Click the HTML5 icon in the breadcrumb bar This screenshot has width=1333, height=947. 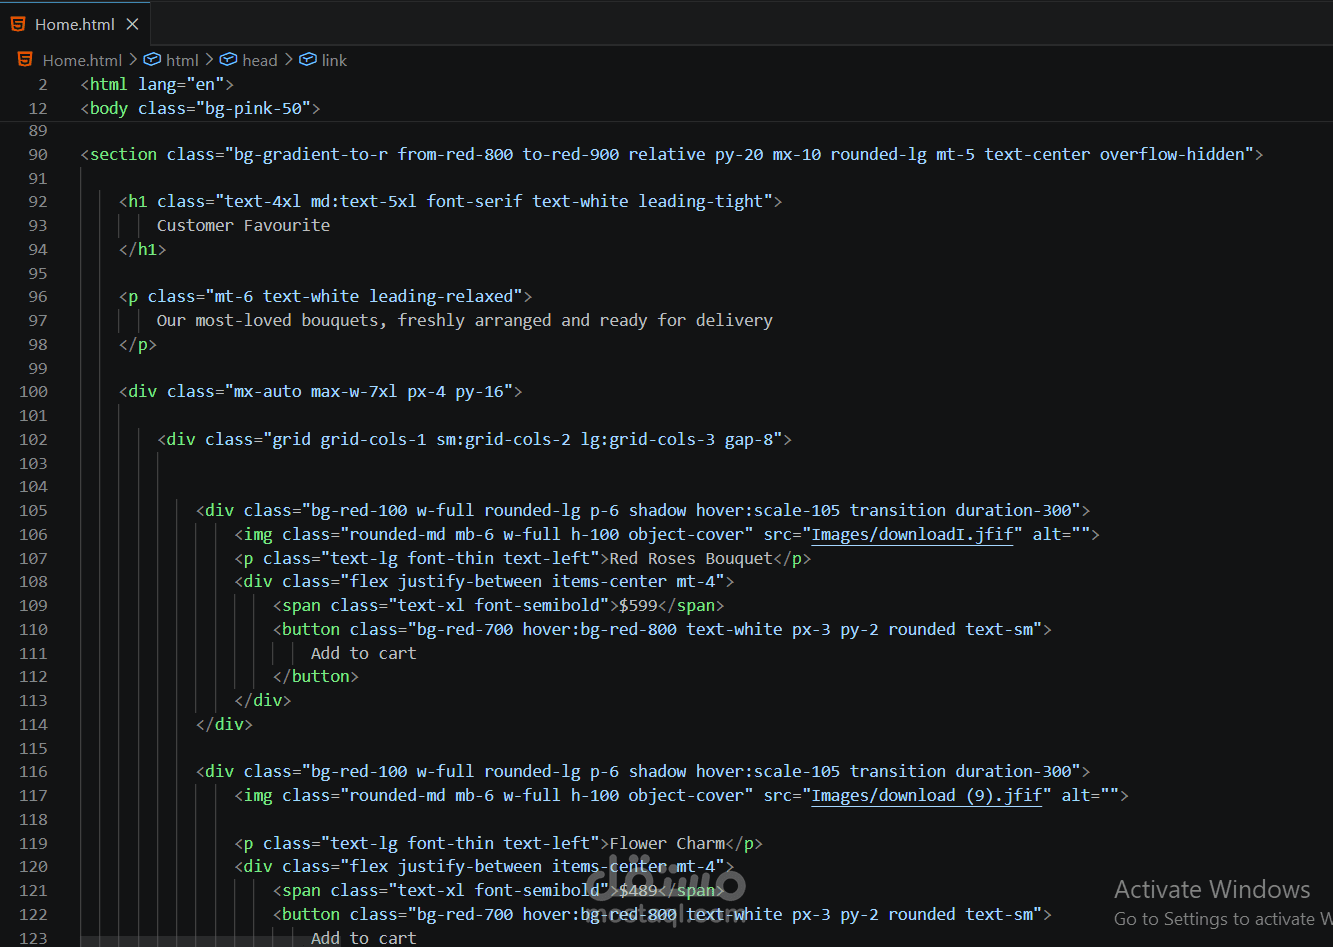click(x=25, y=60)
